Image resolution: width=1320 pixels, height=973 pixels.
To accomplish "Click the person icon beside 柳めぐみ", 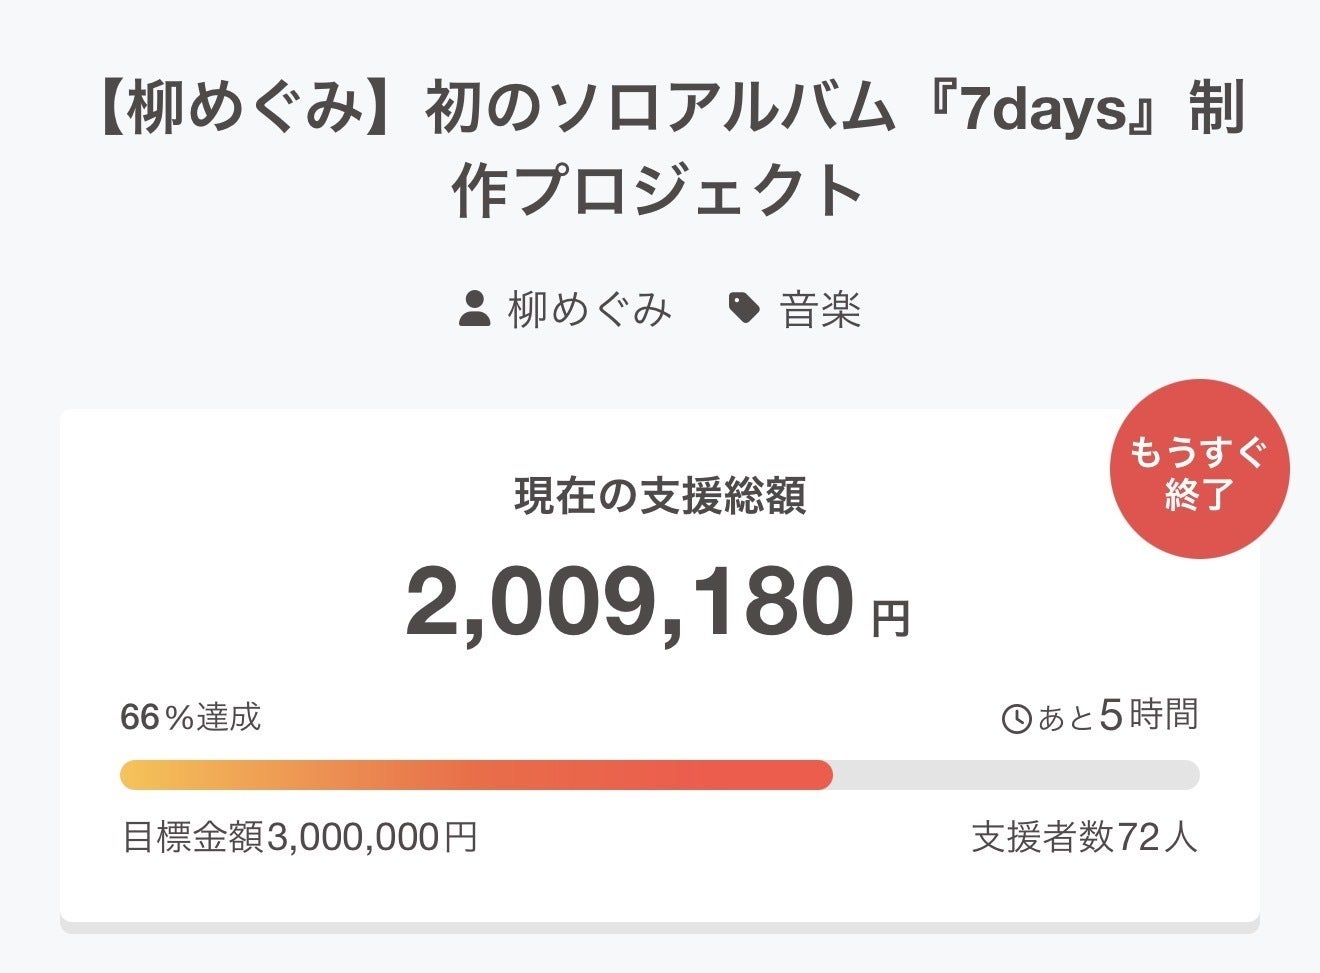I will point(474,309).
